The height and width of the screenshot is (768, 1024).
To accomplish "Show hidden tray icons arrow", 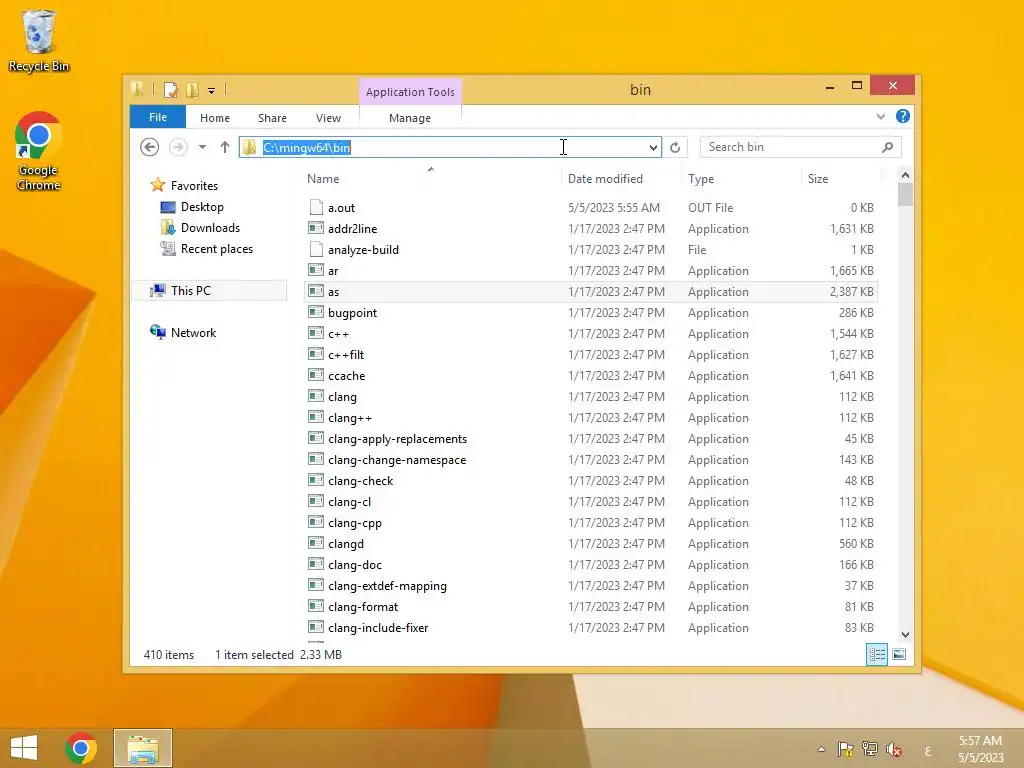I will (822, 749).
